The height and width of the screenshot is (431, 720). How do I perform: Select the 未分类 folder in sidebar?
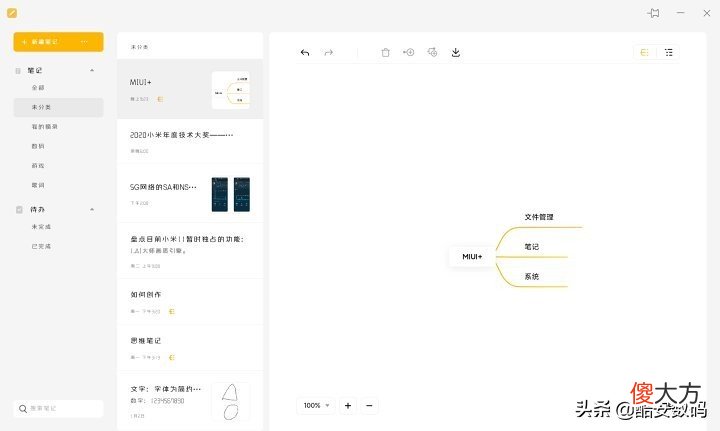[58, 107]
